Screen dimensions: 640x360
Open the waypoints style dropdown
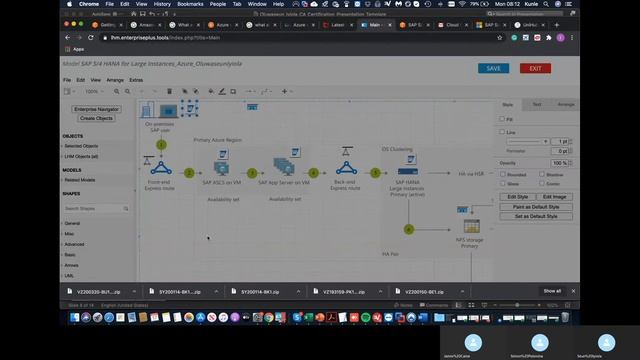coord(266,91)
